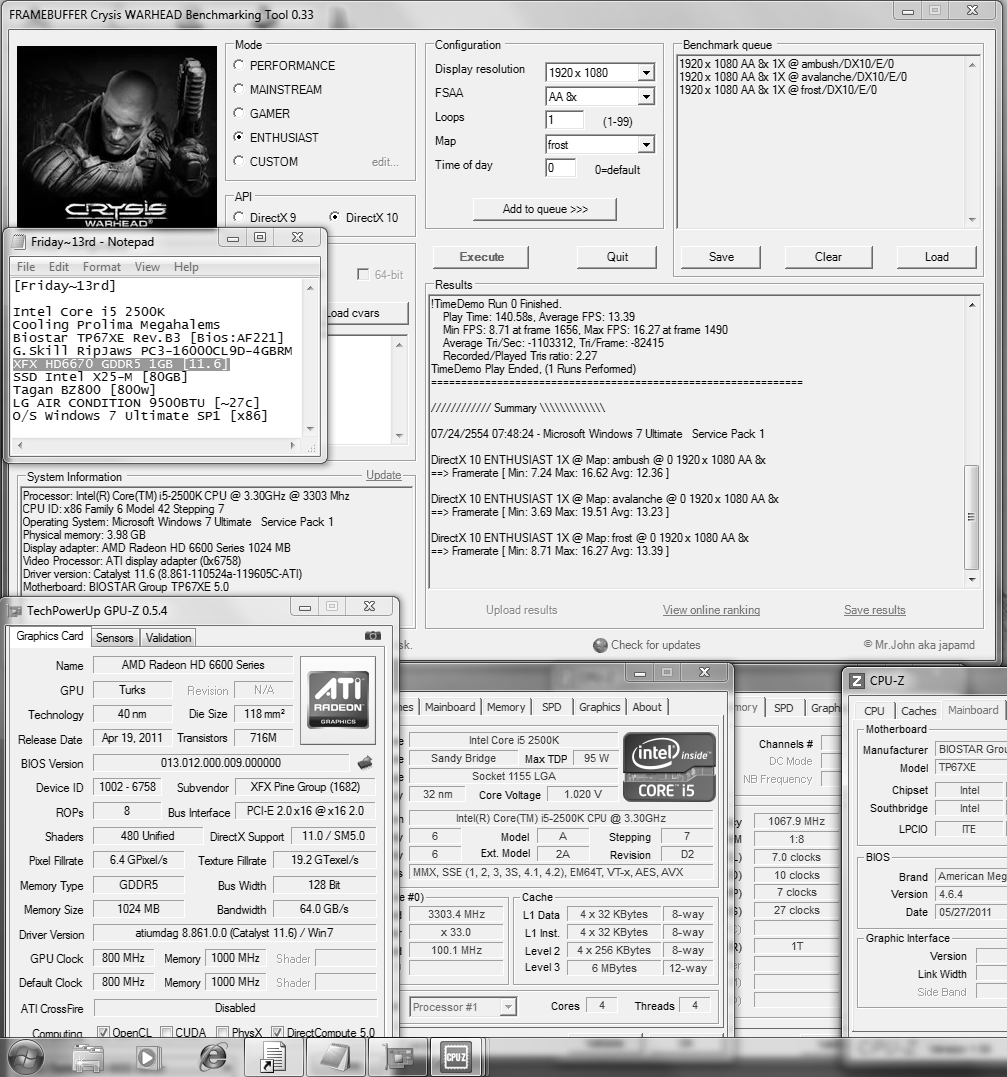Click the Loops input field
This screenshot has width=1007, height=1077.
click(565, 120)
